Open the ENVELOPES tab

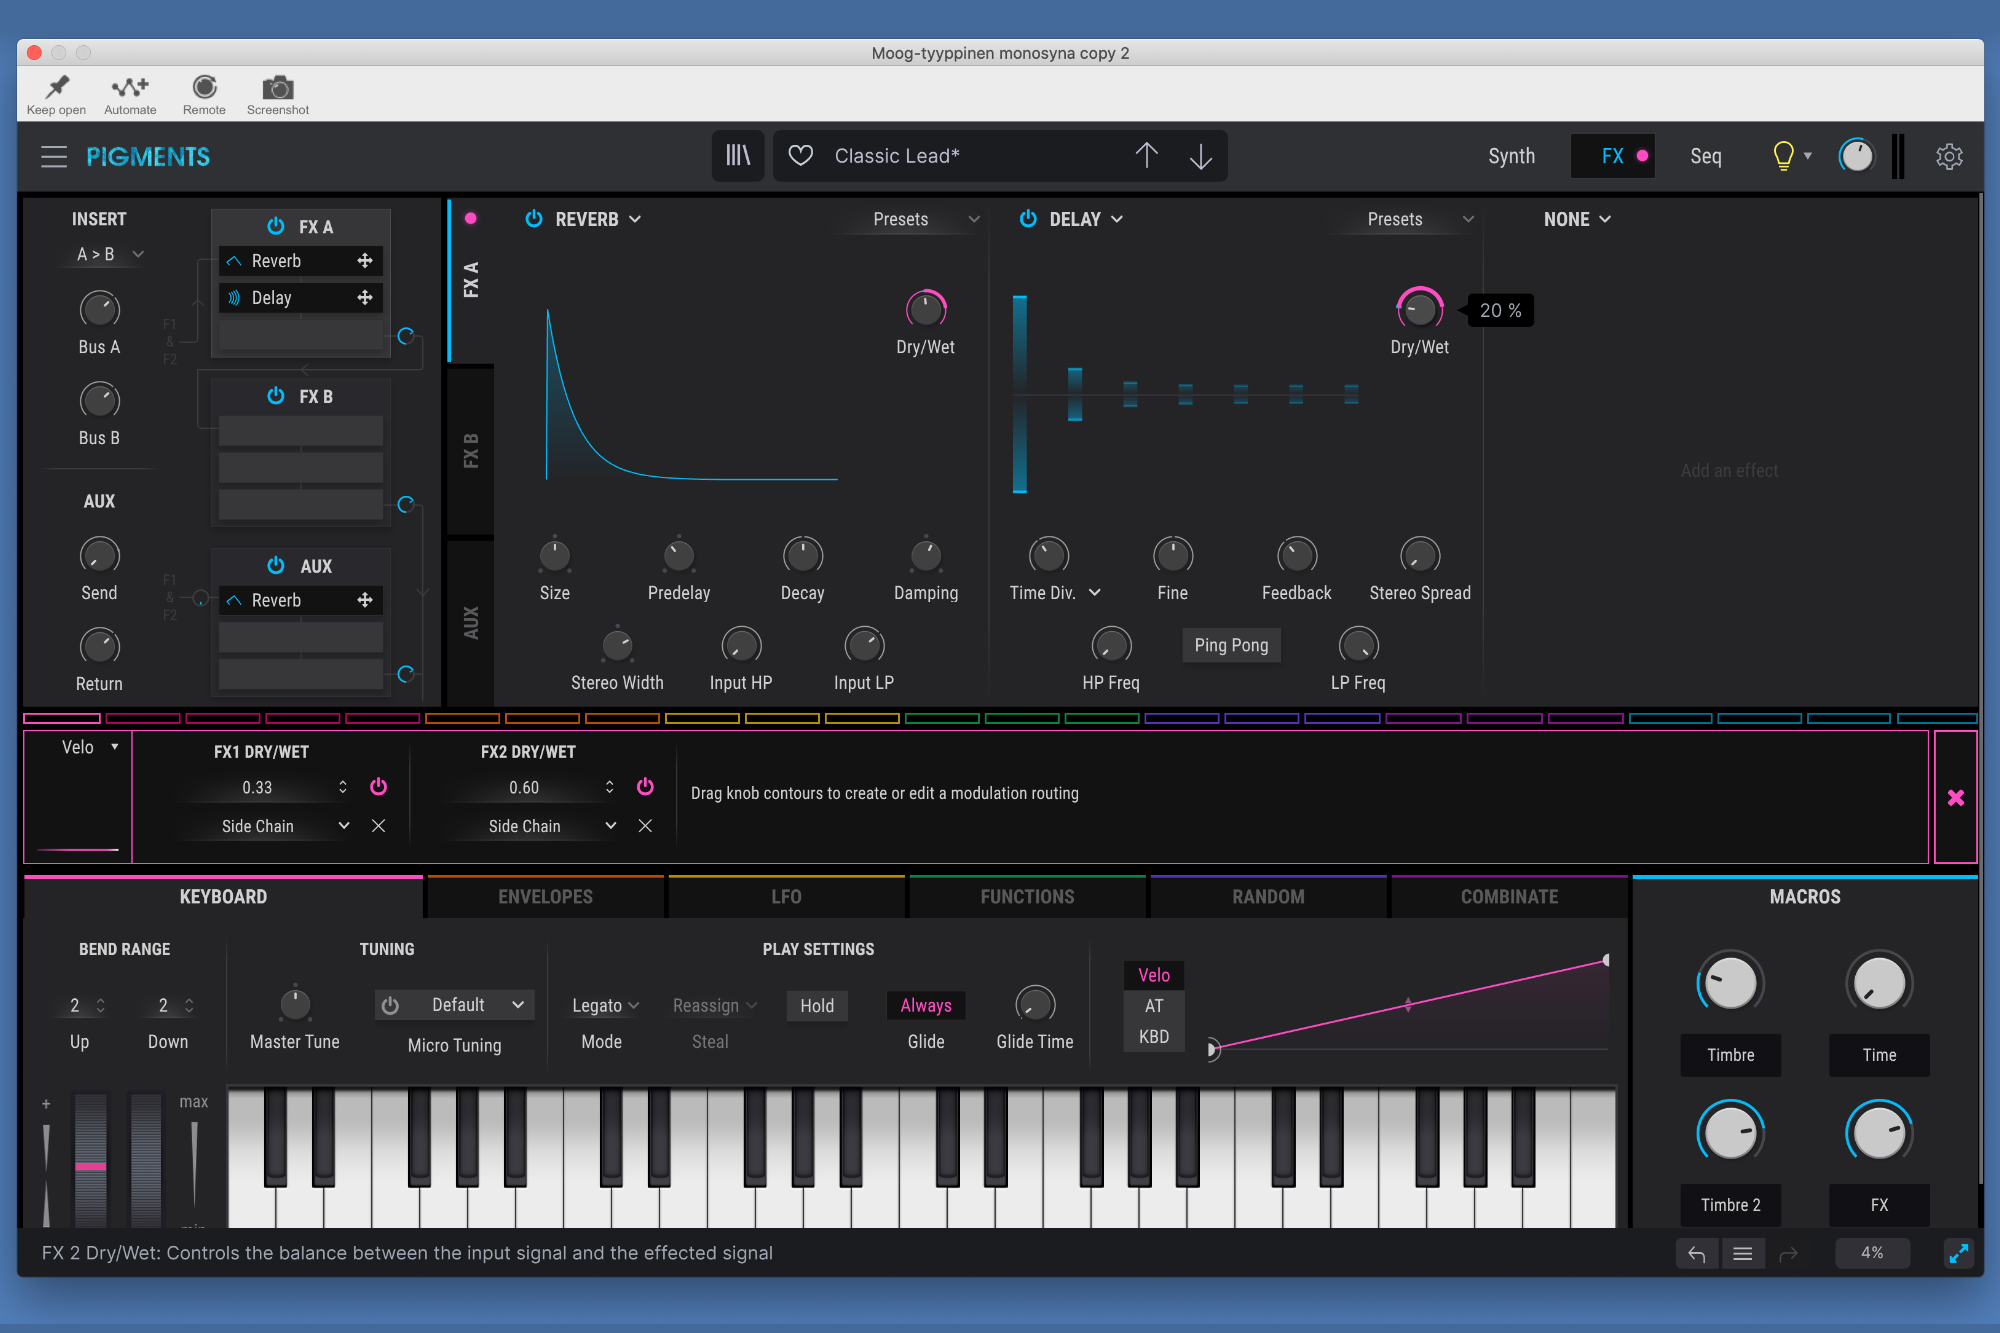pyautogui.click(x=545, y=896)
